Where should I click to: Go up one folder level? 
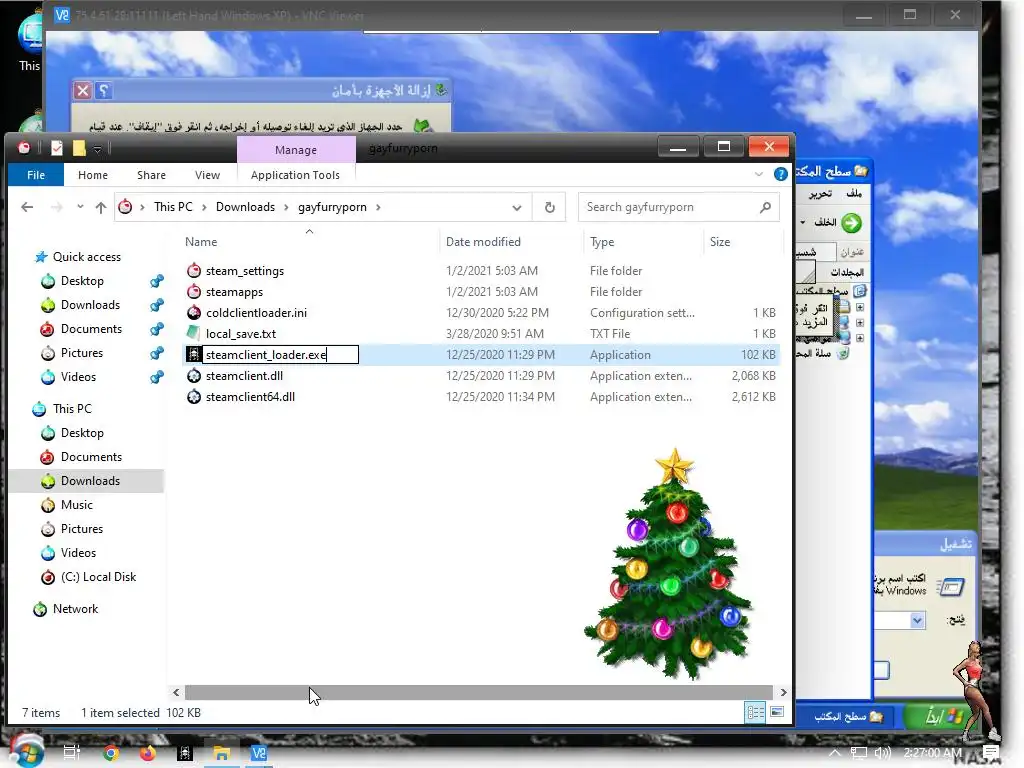point(101,207)
